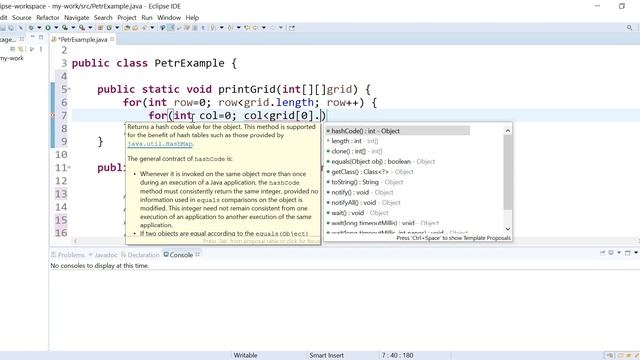Open the Help menu
The width and height of the screenshot is (640, 360).
pyautogui.click(x=192, y=18)
